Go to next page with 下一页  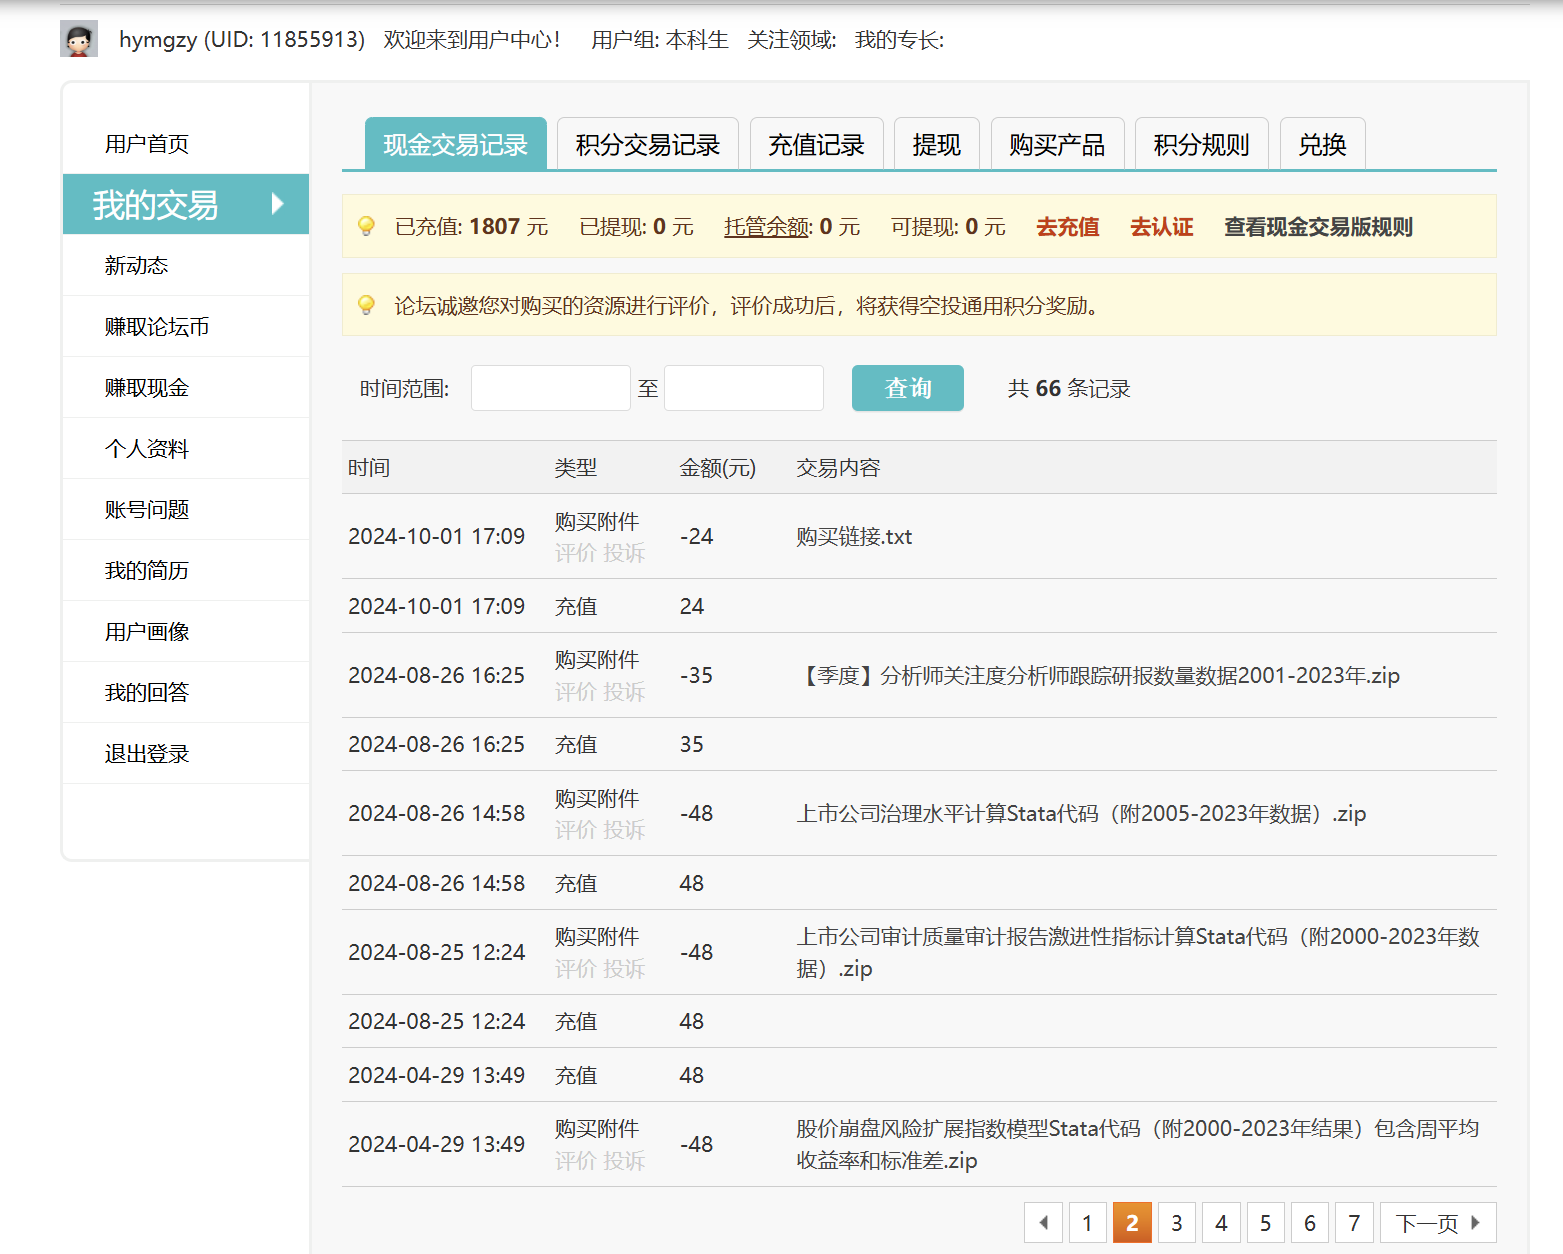(x=1437, y=1222)
